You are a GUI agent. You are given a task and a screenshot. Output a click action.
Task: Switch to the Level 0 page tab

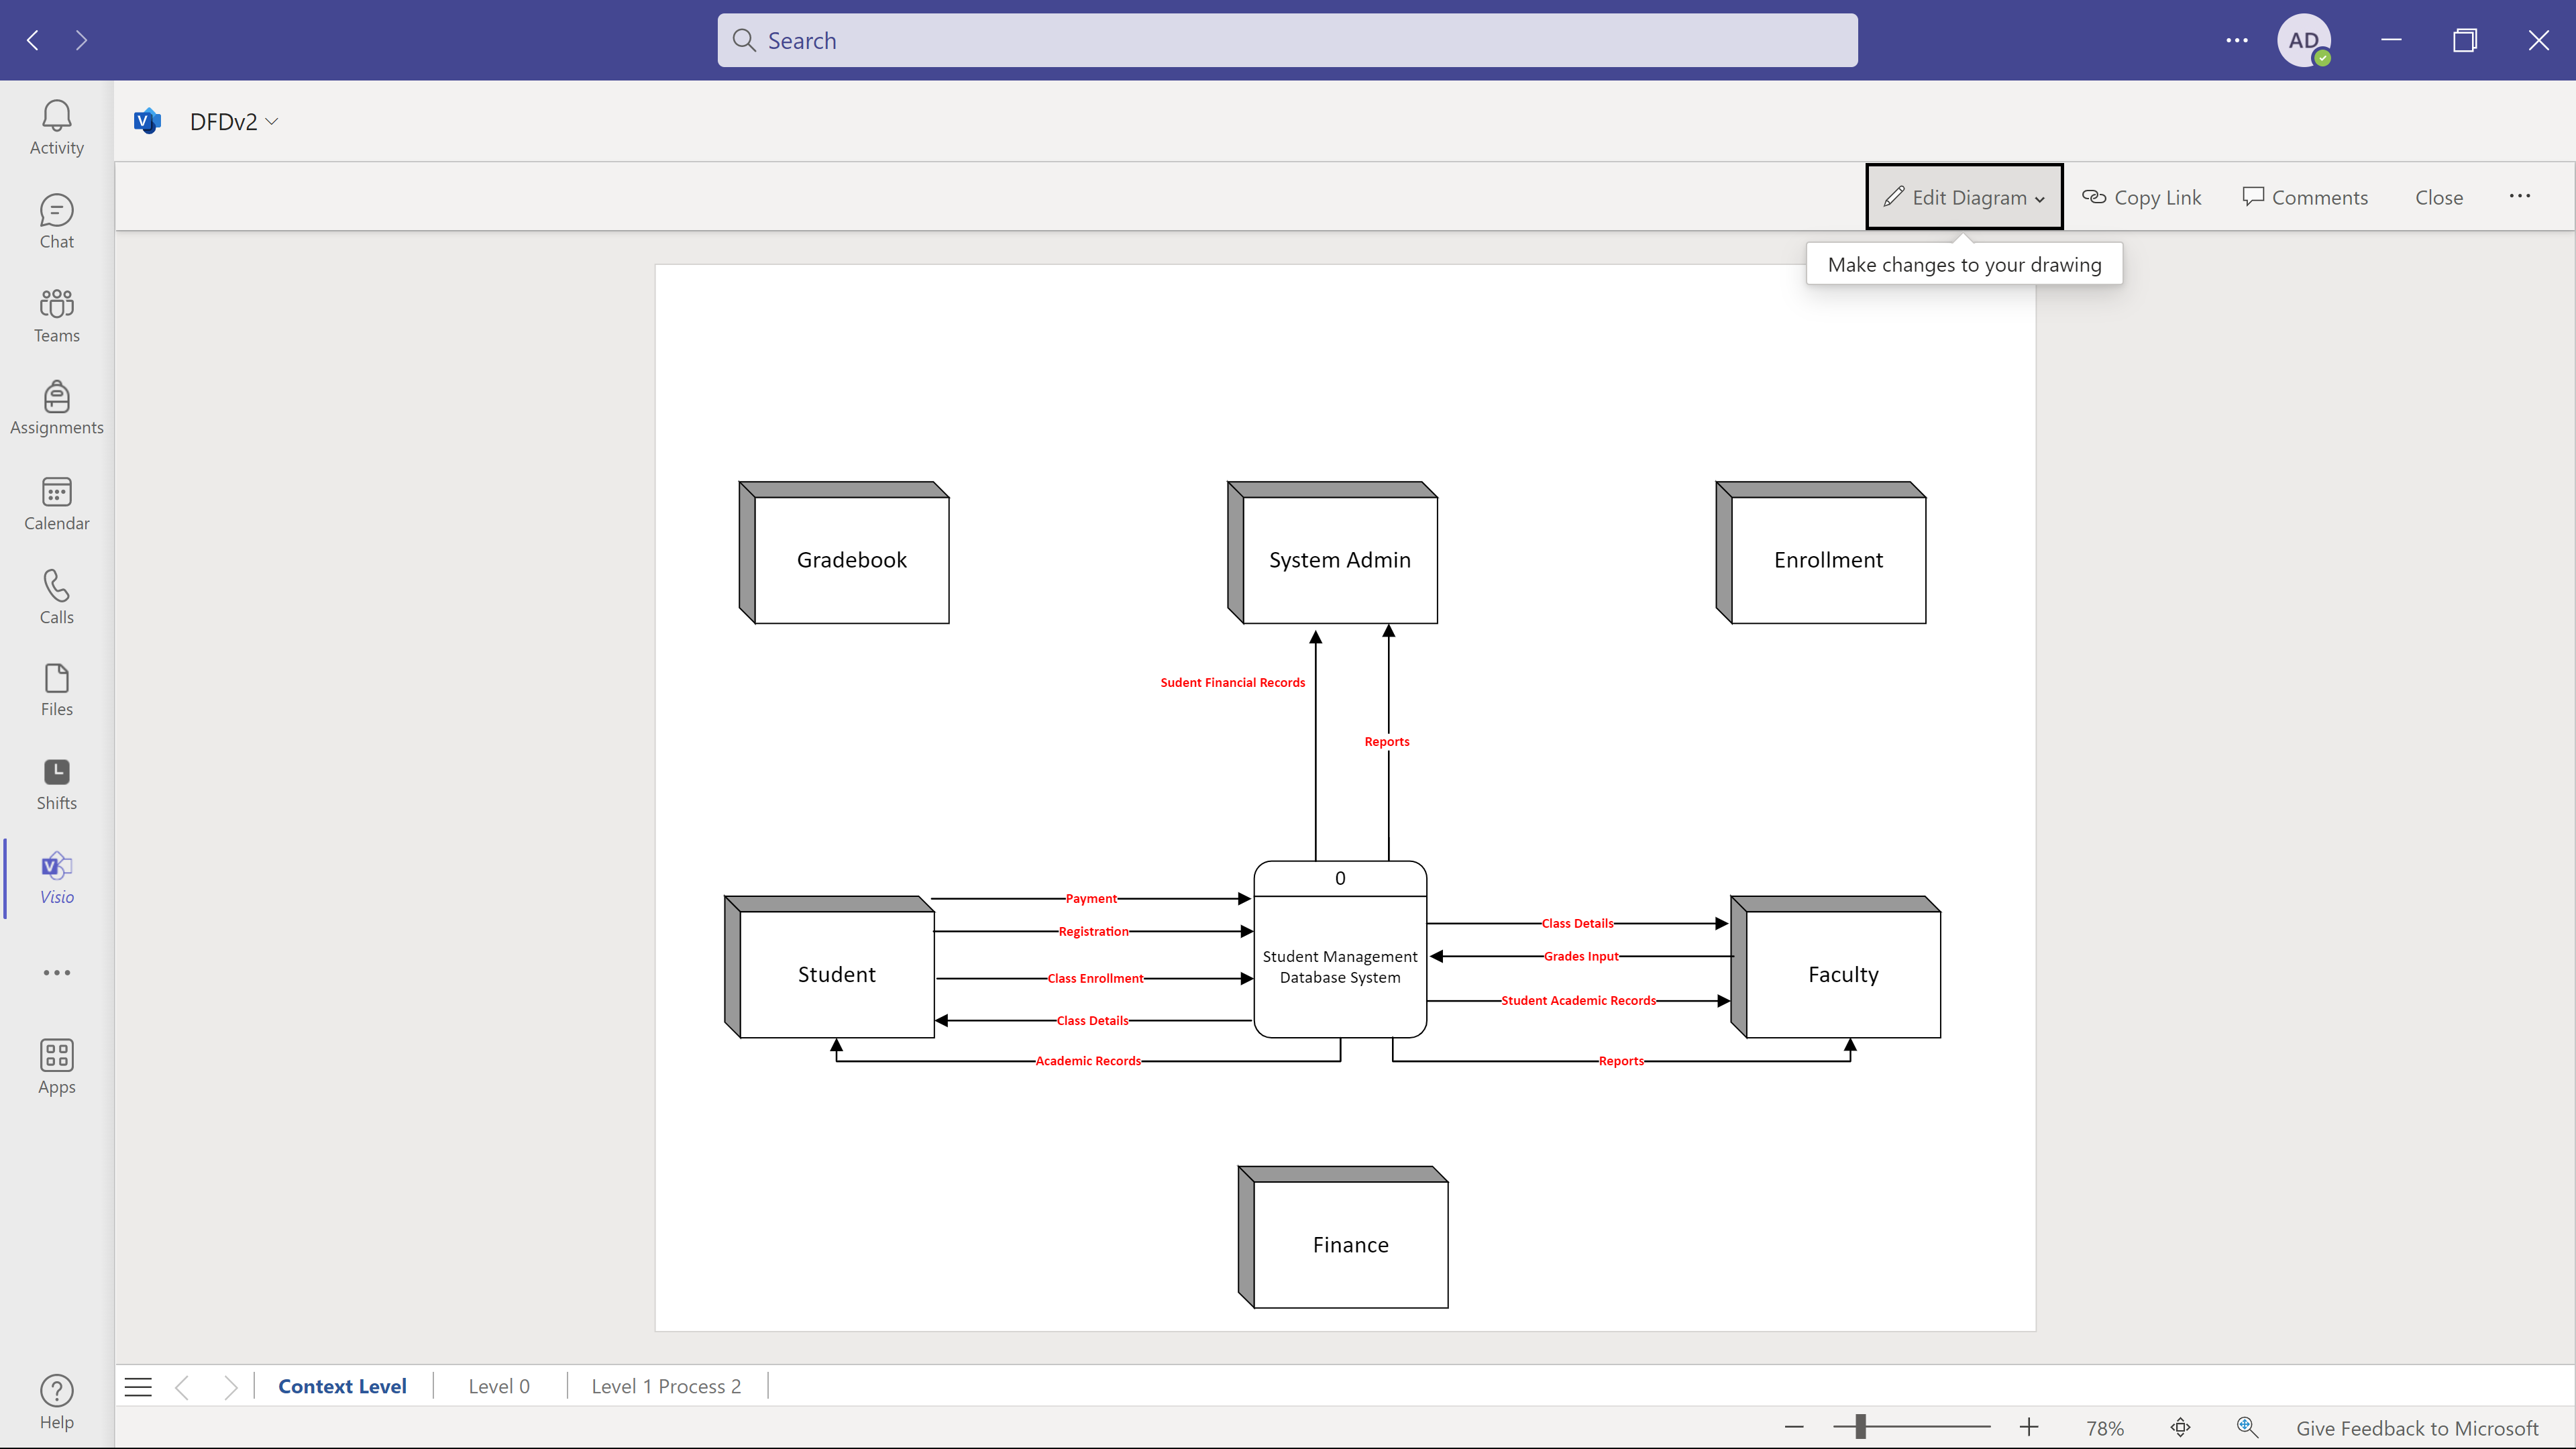coord(499,1386)
